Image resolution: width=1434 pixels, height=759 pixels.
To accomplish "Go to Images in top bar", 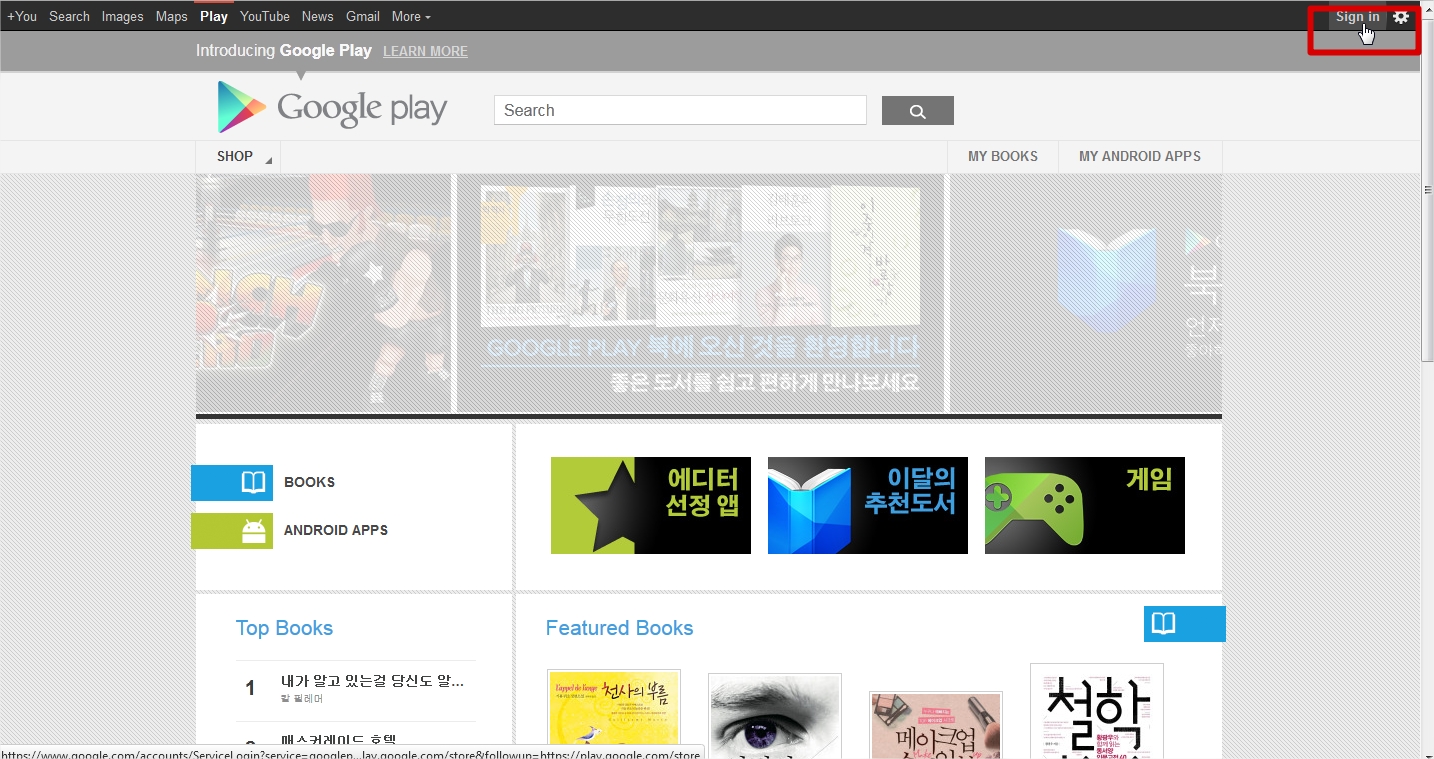I will pyautogui.click(x=122, y=17).
